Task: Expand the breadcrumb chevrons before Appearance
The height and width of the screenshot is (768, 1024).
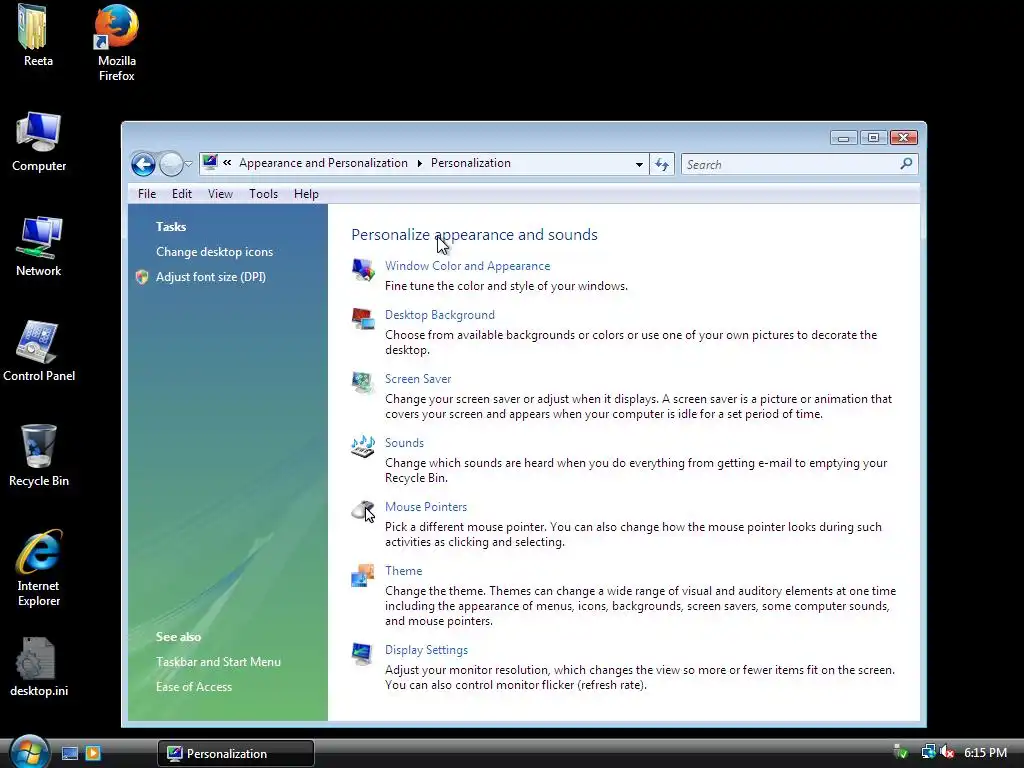Action: pos(227,163)
